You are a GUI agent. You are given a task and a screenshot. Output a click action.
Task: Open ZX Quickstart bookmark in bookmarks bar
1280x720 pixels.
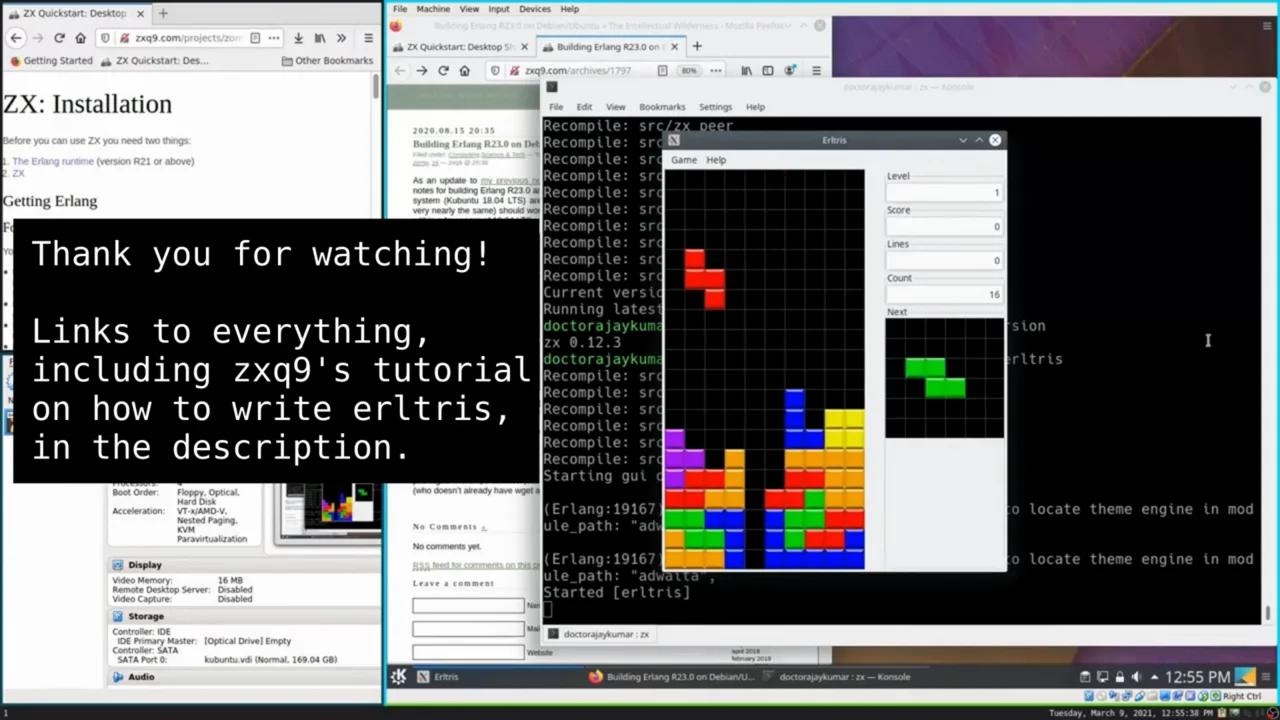[155, 61]
